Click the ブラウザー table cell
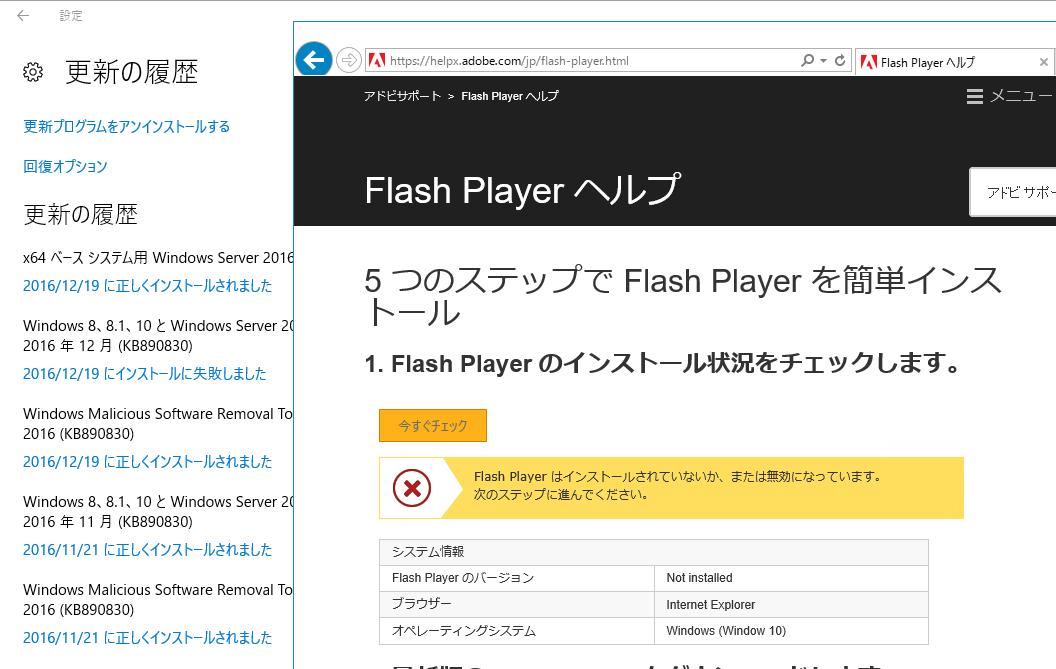Screen dimensions: 1056x669 pyautogui.click(x=517, y=605)
